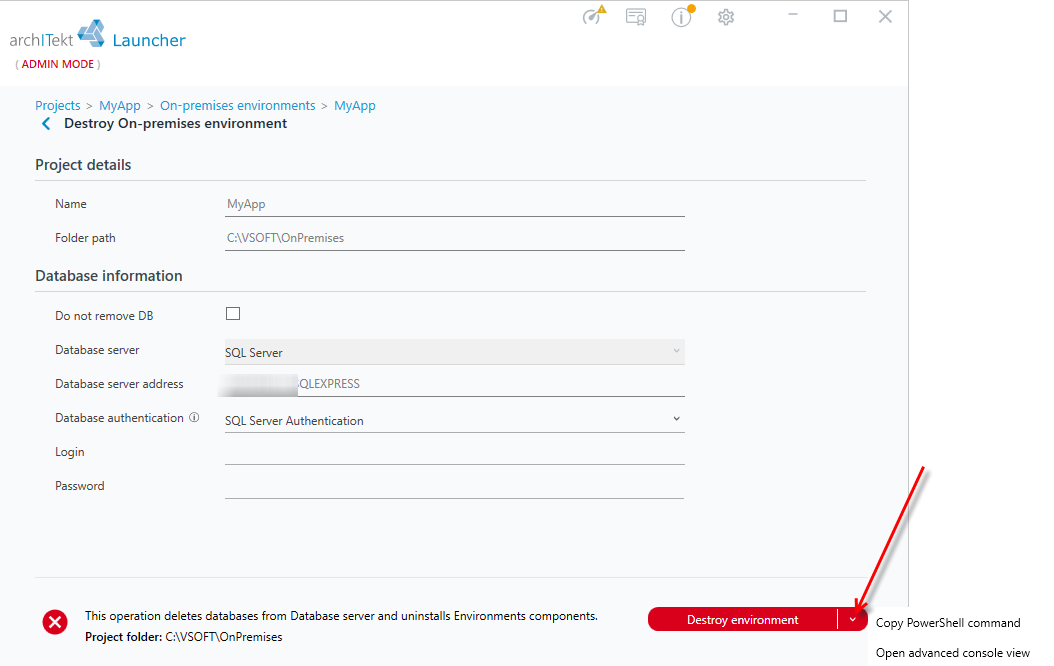Expand the Destroy environment split-button arrow
The image size is (1054, 666).
(852, 620)
